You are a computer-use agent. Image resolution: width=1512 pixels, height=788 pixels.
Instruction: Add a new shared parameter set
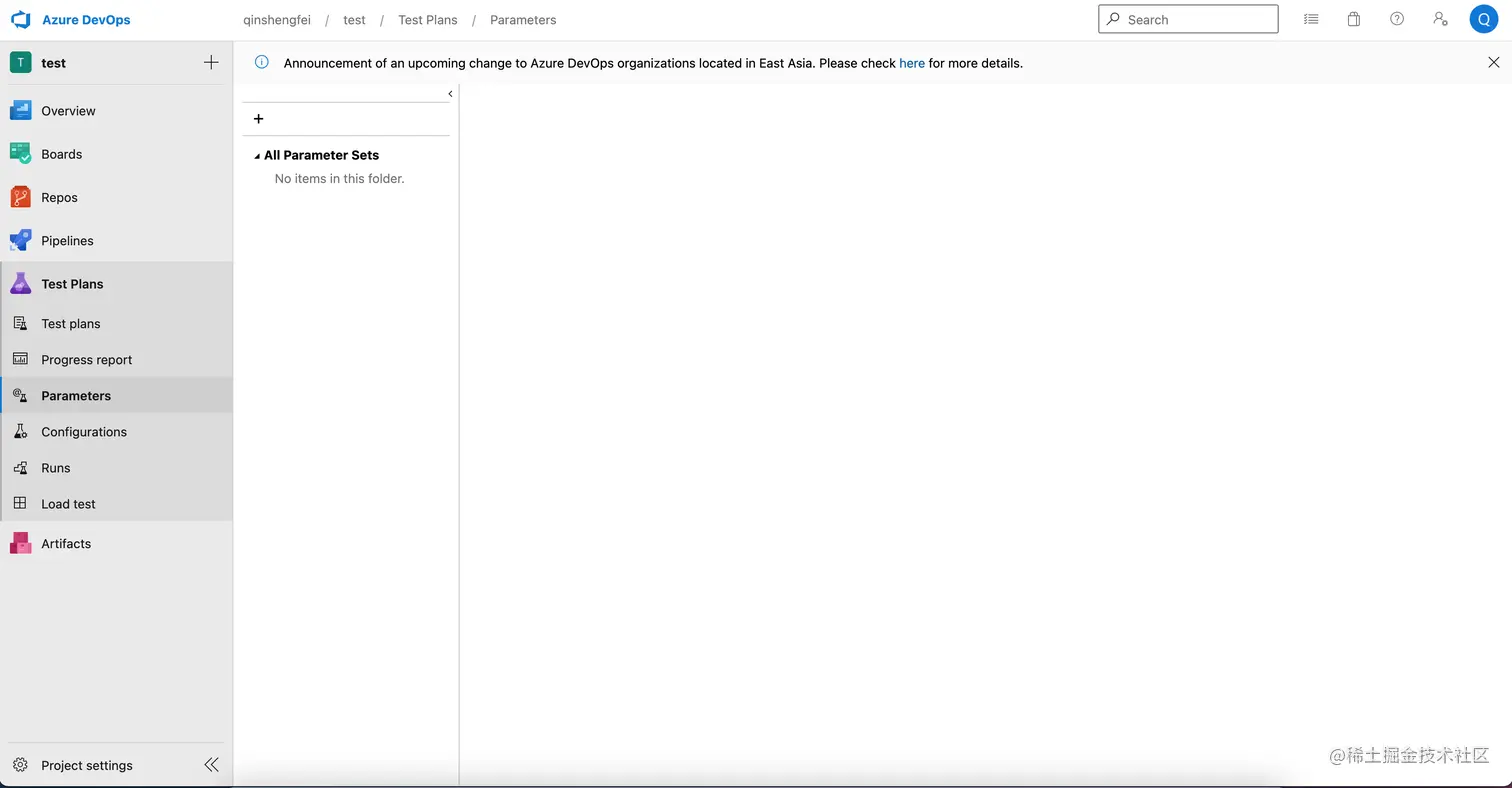tap(258, 119)
